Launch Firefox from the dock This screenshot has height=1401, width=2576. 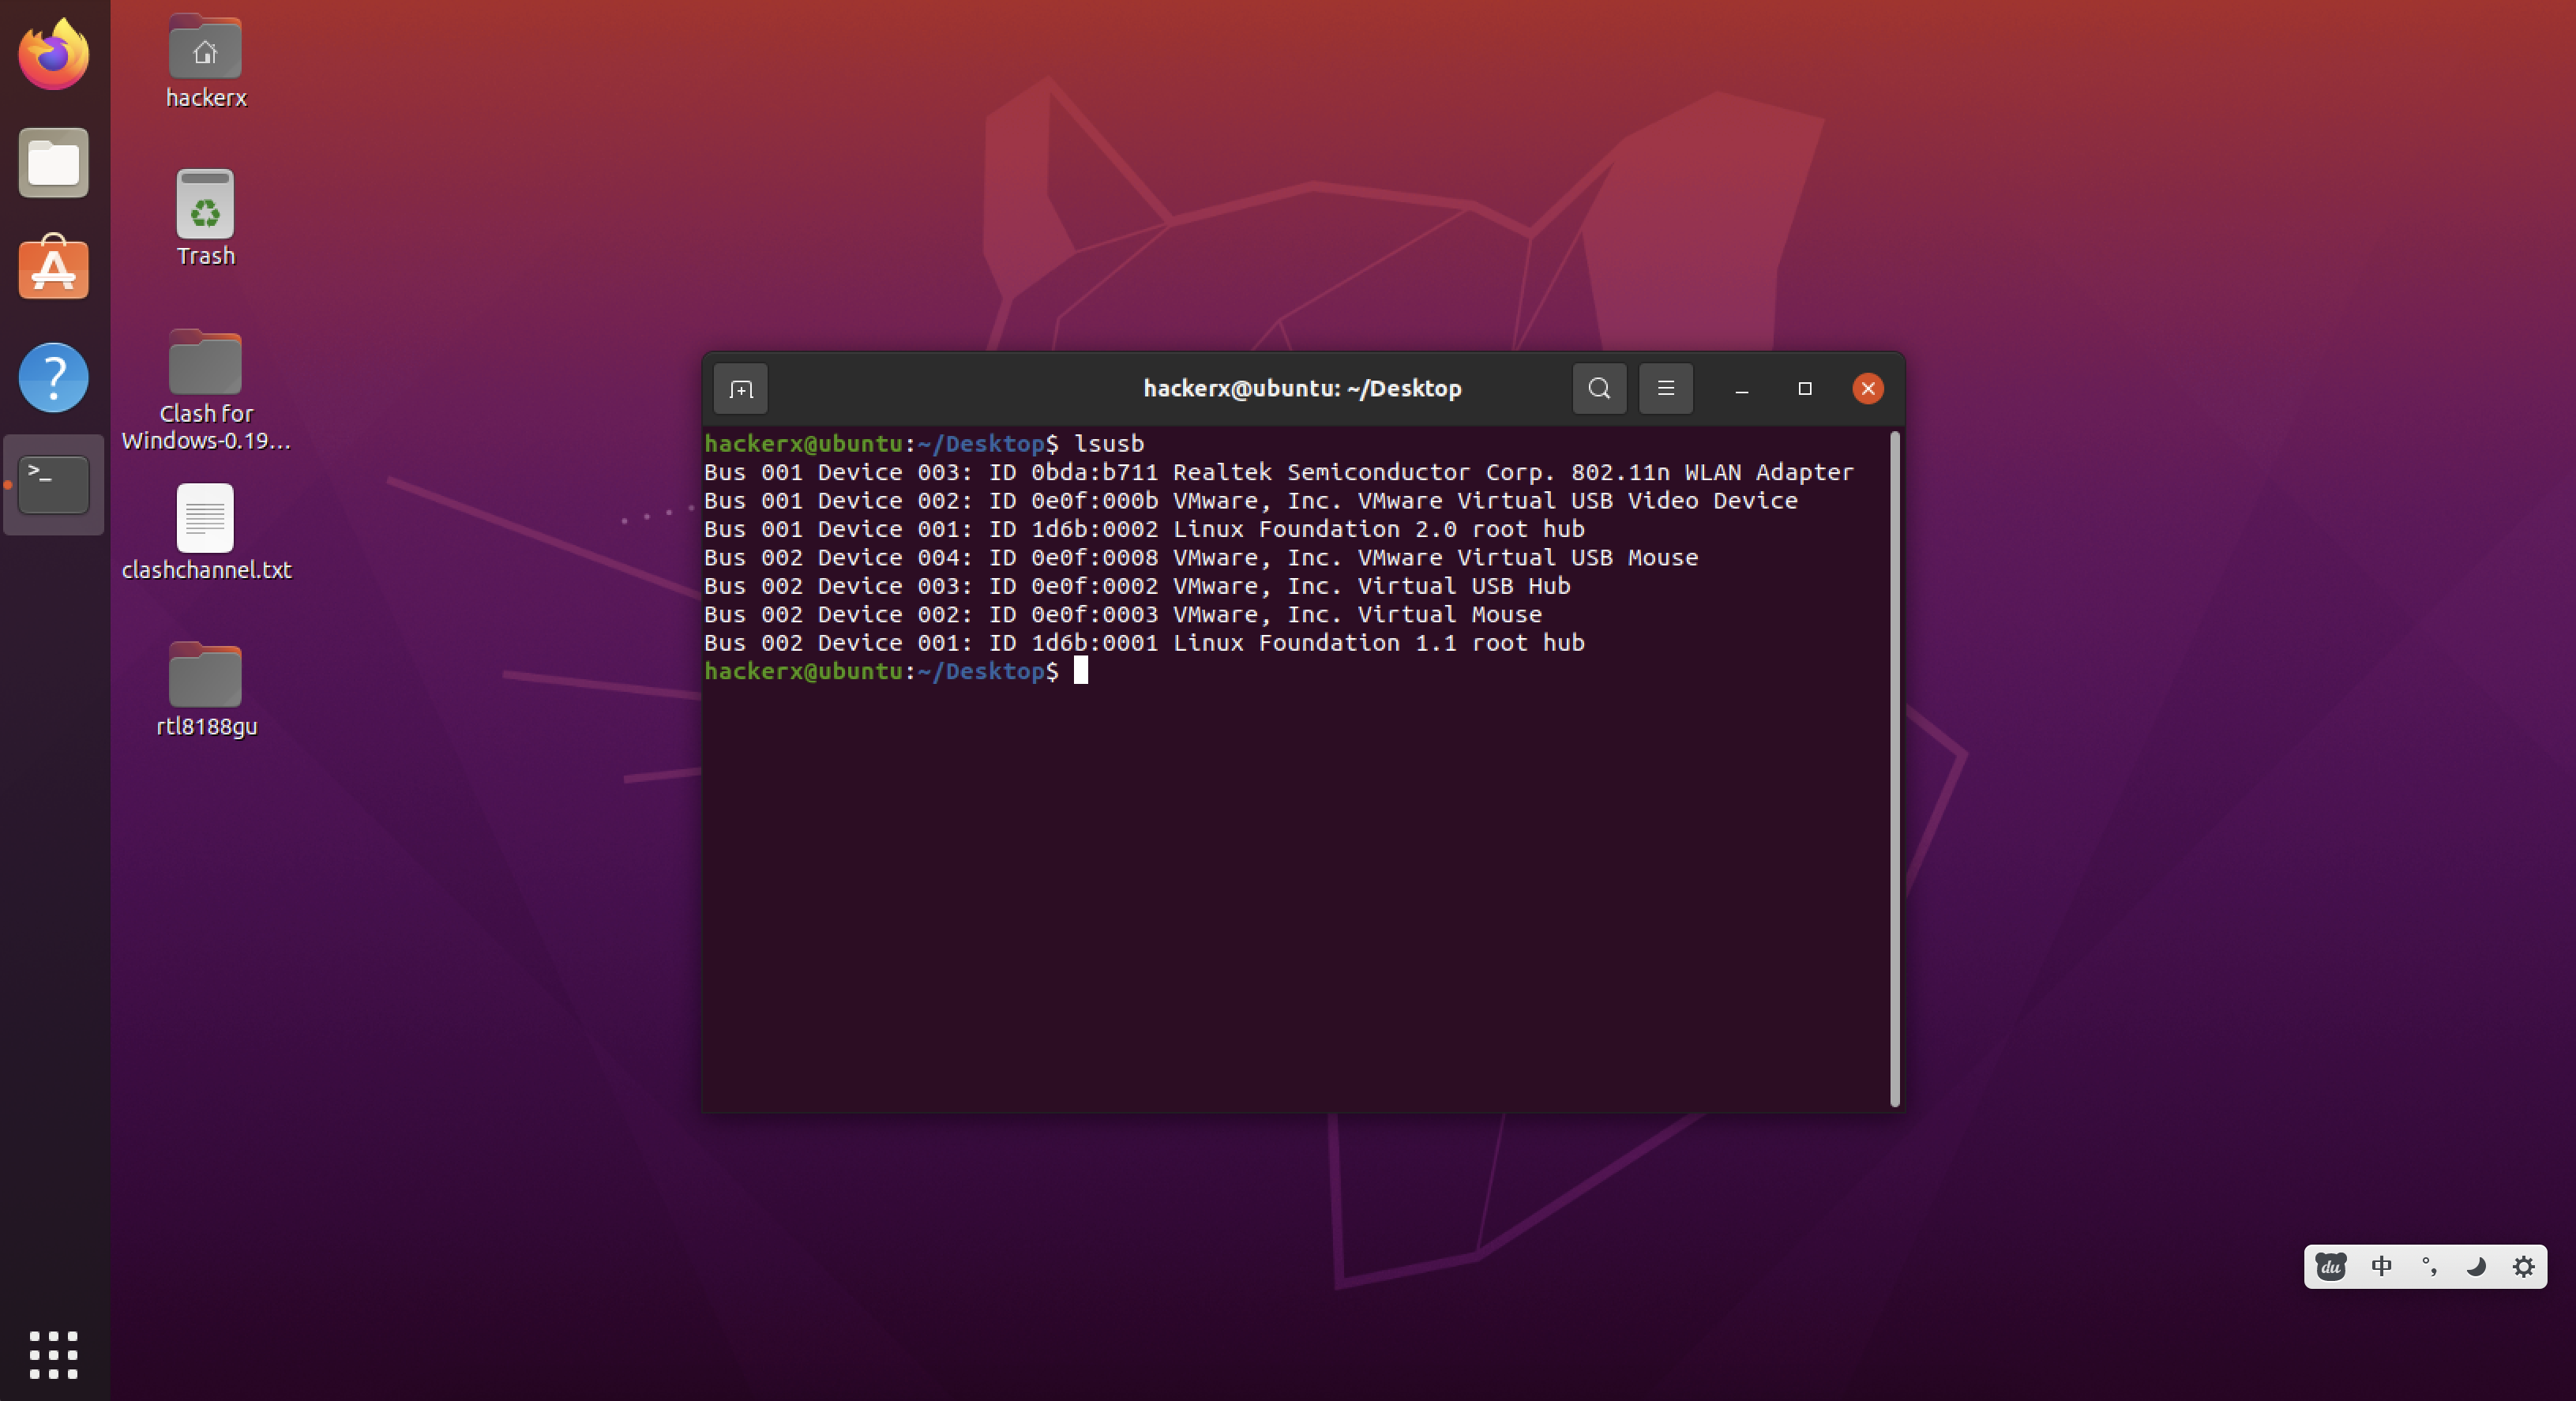pos(53,54)
